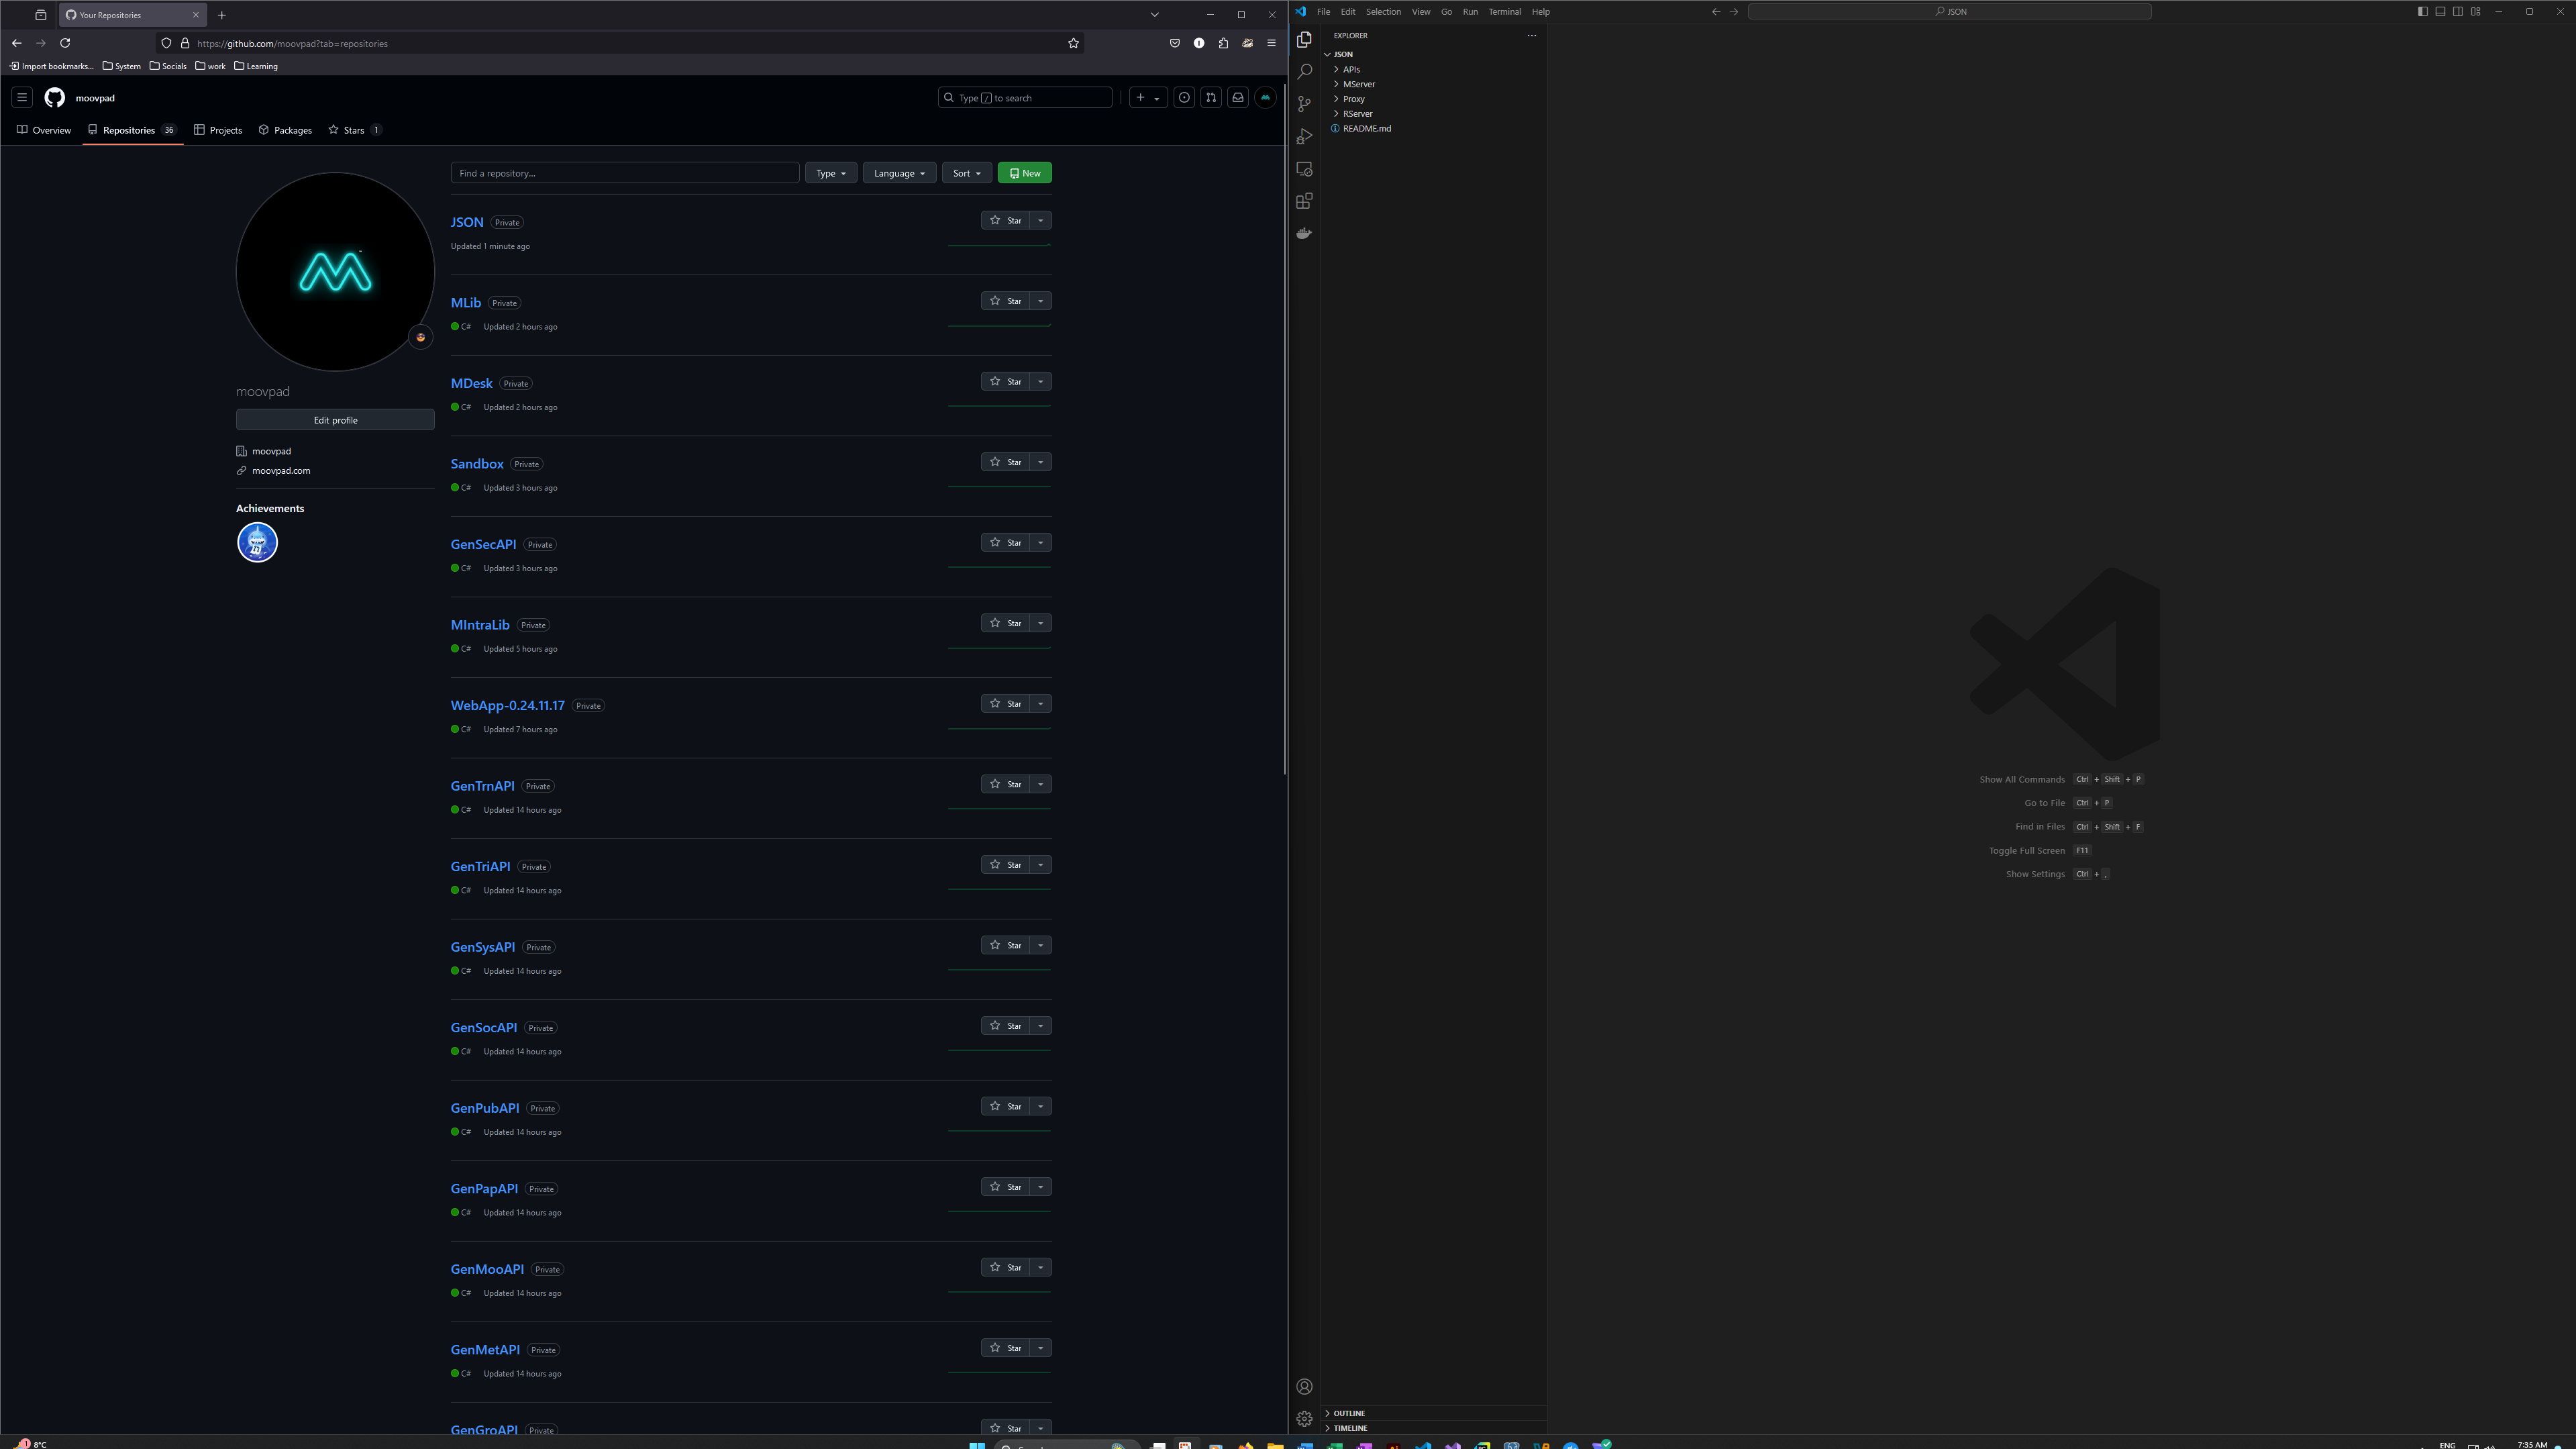Open the moovpad.com website link
The width and height of the screenshot is (2576, 1449).
[281, 471]
